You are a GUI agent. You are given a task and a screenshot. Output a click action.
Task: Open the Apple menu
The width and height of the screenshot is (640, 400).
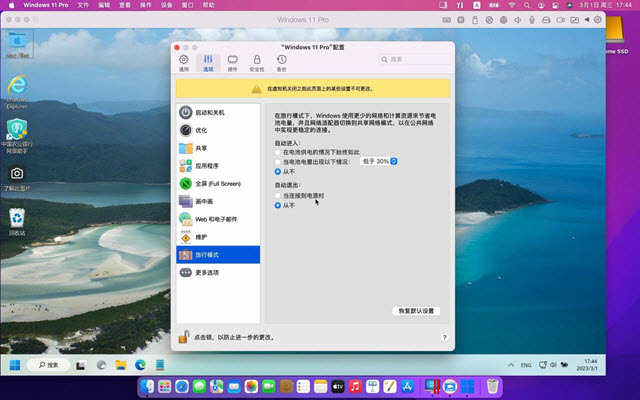click(11, 5)
